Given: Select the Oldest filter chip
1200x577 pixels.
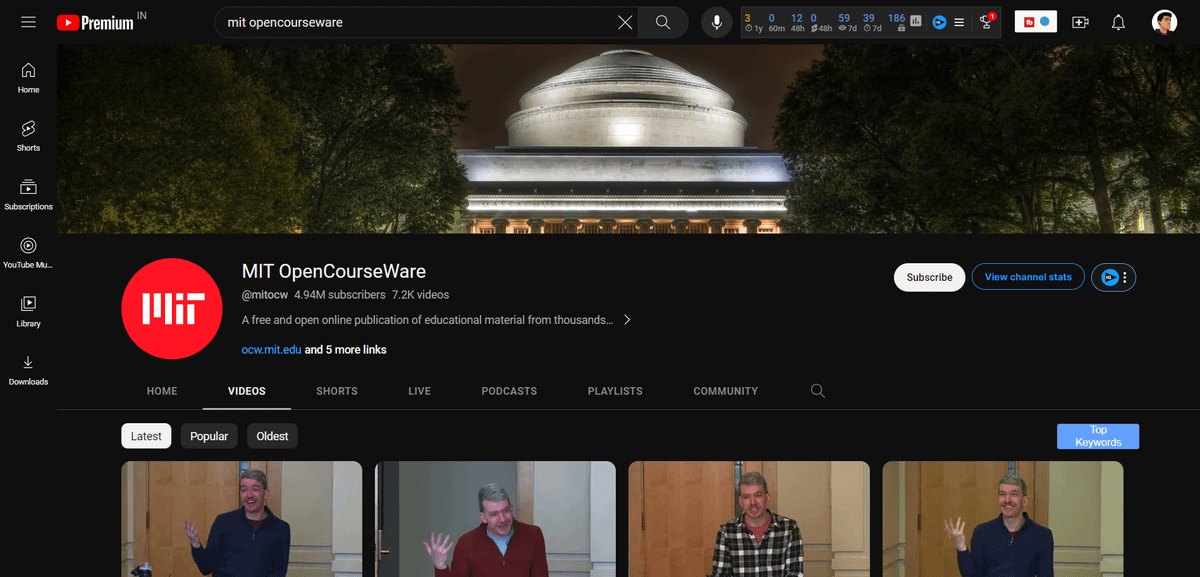Looking at the screenshot, I should 272,436.
